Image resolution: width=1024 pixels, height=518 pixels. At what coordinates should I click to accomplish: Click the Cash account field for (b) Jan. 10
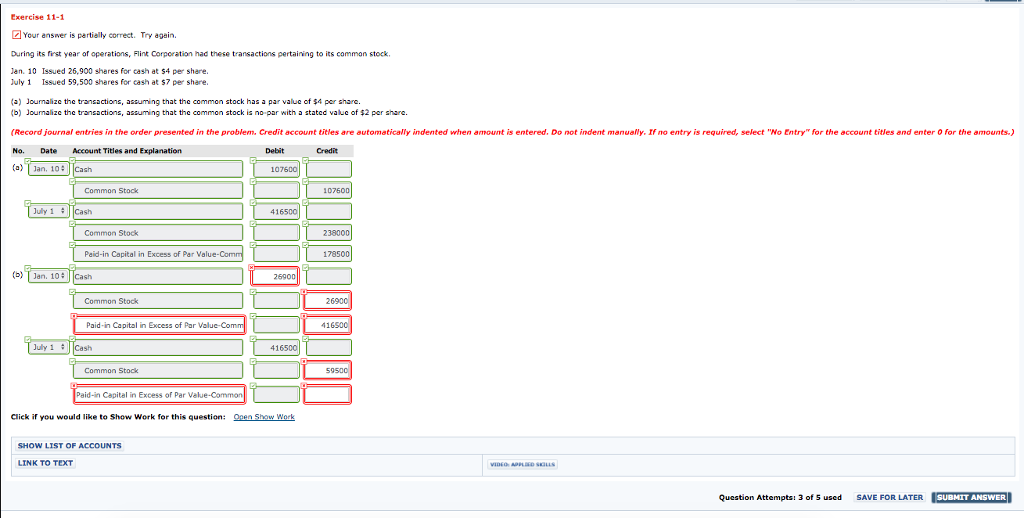(x=158, y=276)
